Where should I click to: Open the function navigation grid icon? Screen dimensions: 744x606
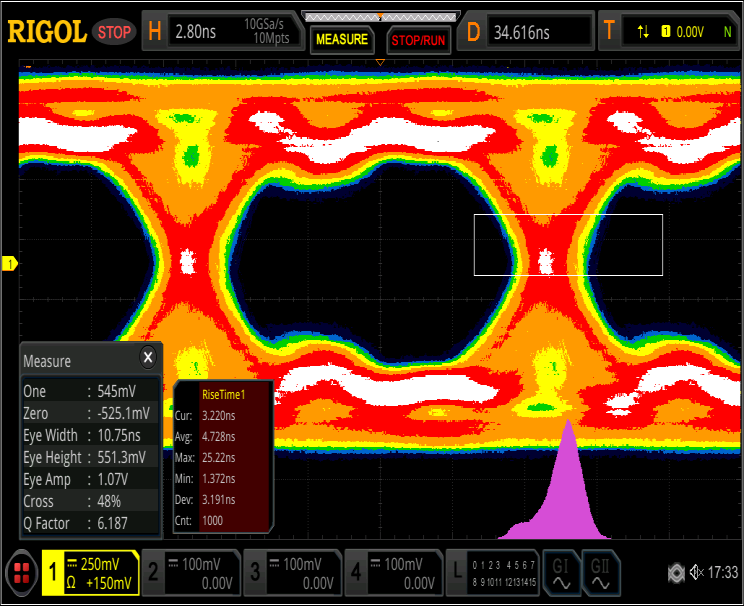point(20,573)
